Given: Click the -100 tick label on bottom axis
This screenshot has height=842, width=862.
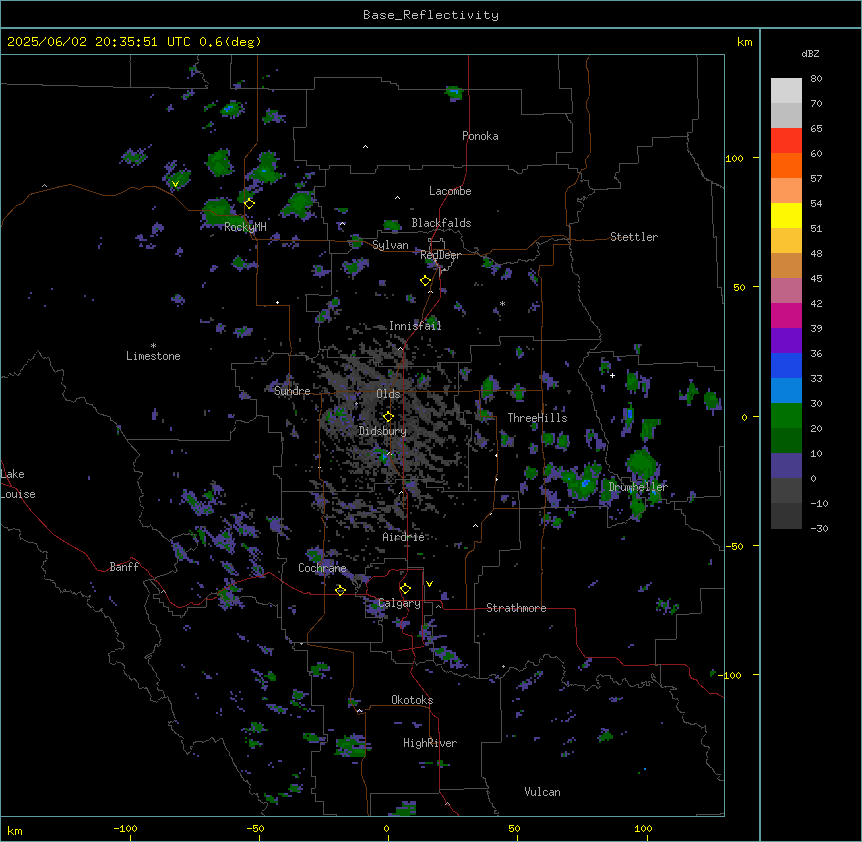Looking at the screenshot, I should 125,828.
